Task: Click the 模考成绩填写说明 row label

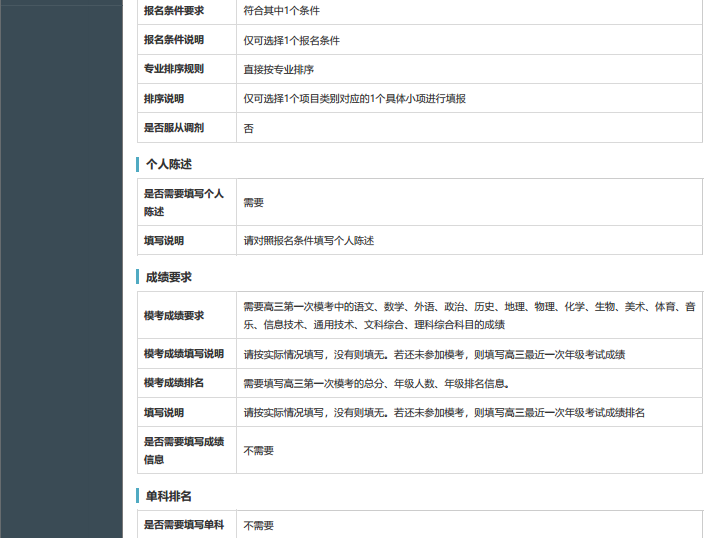Action: pyautogui.click(x=184, y=354)
